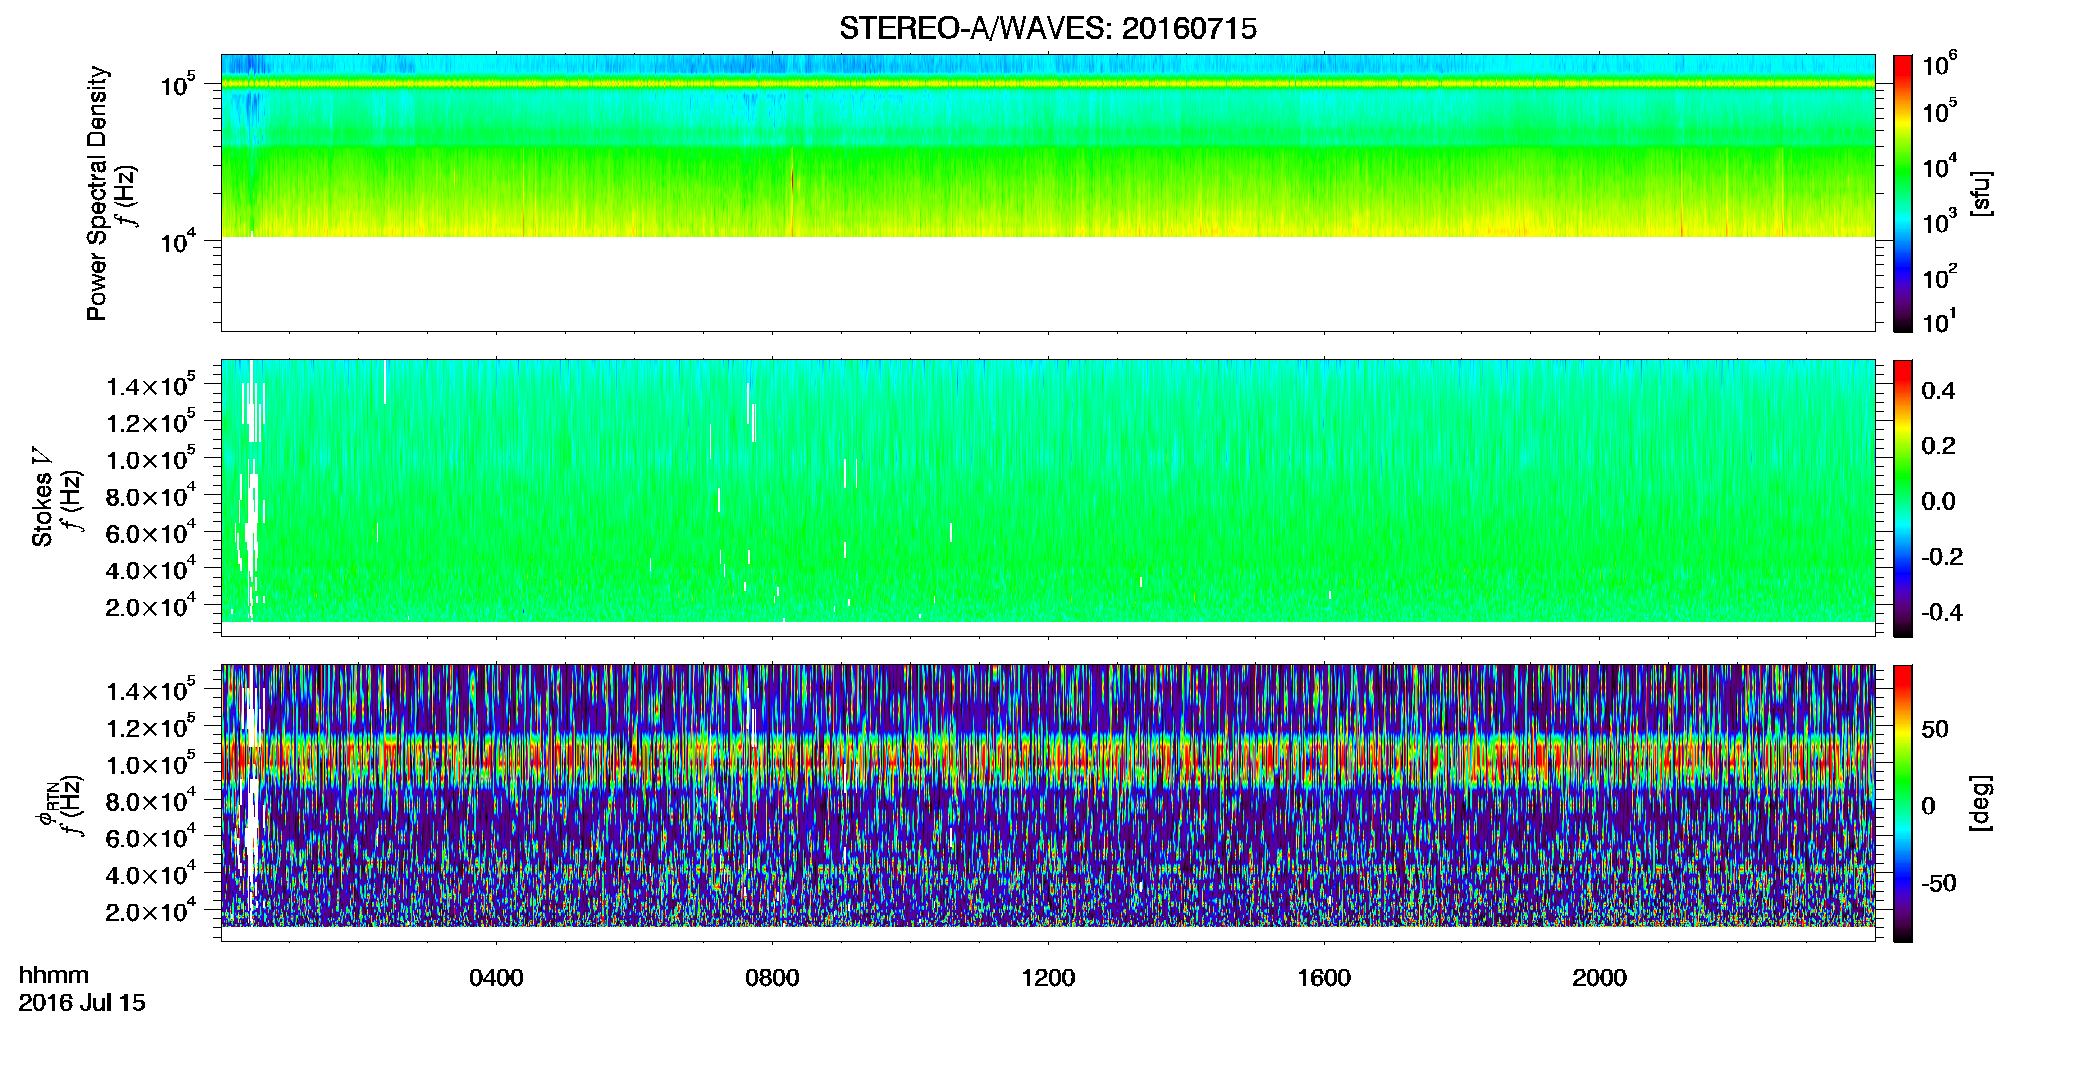
Task: Select the 1200 time axis label
Action: (x=1048, y=978)
